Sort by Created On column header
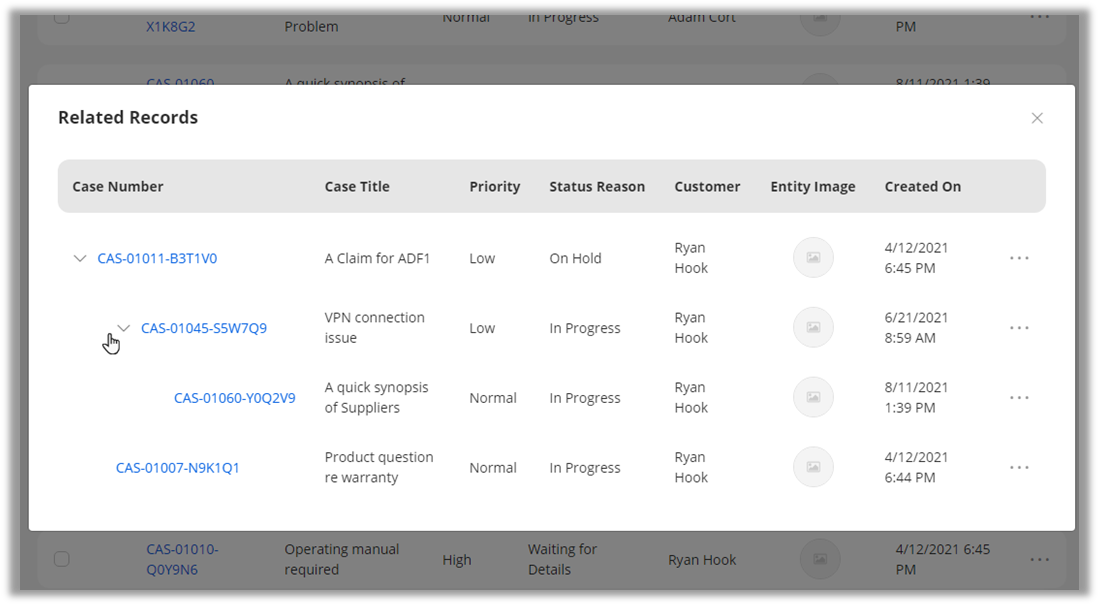 tap(923, 186)
